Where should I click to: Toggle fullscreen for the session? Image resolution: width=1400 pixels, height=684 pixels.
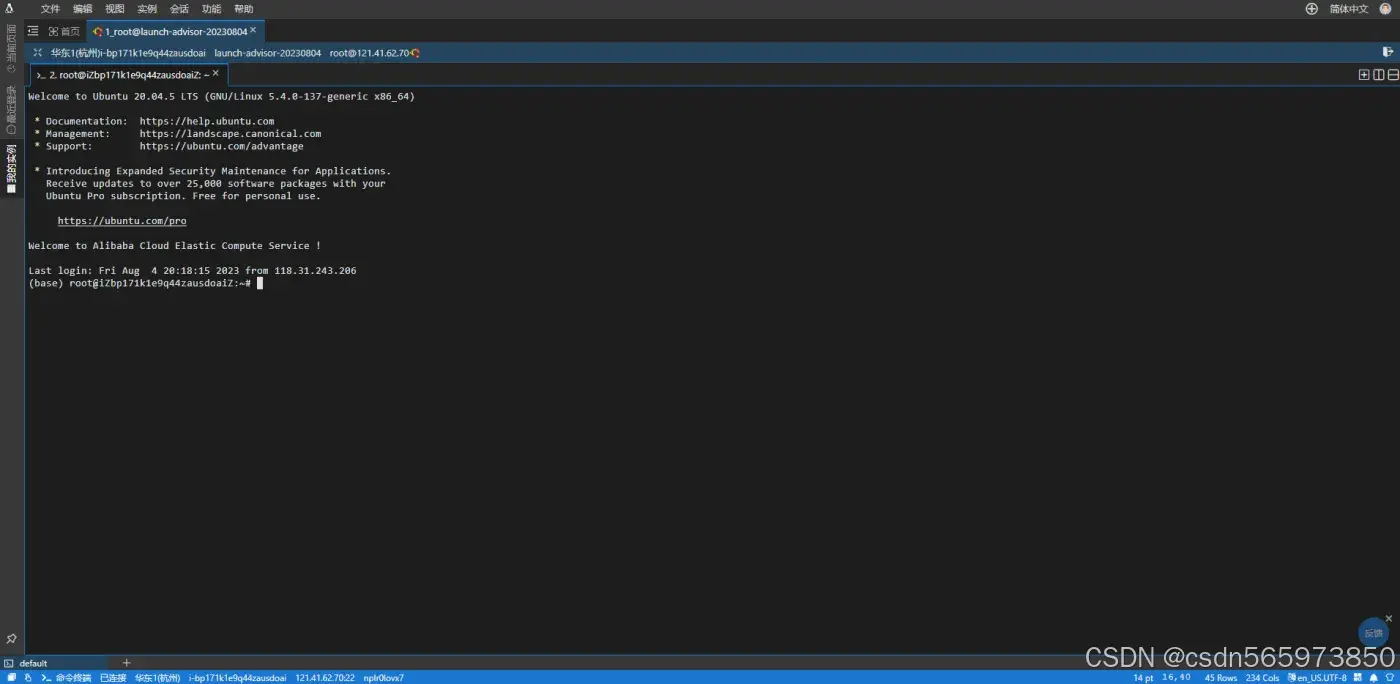coord(38,52)
